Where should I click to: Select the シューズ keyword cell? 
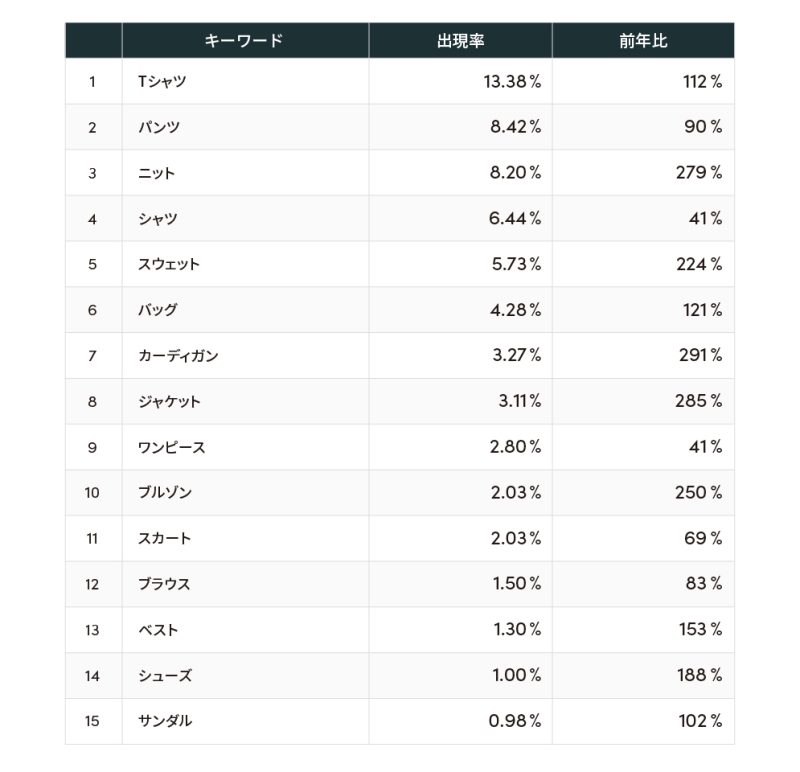[x=165, y=676]
